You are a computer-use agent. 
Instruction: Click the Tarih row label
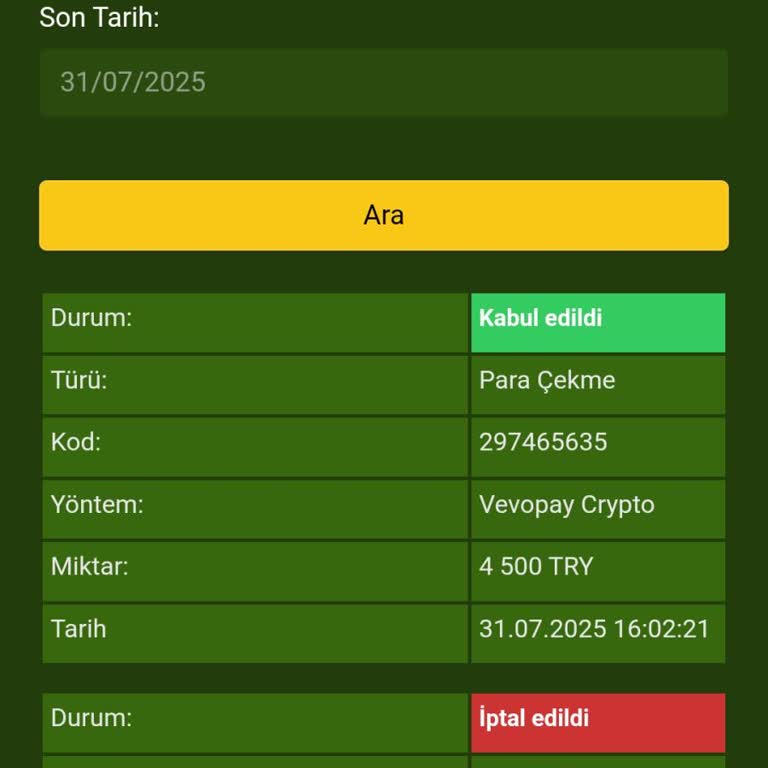pyautogui.click(x=78, y=629)
